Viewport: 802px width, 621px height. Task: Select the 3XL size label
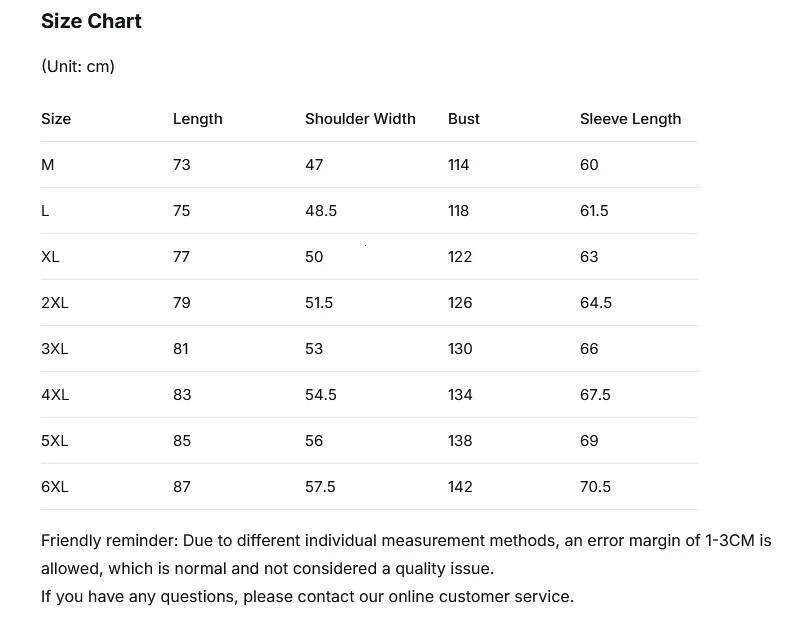[55, 349]
